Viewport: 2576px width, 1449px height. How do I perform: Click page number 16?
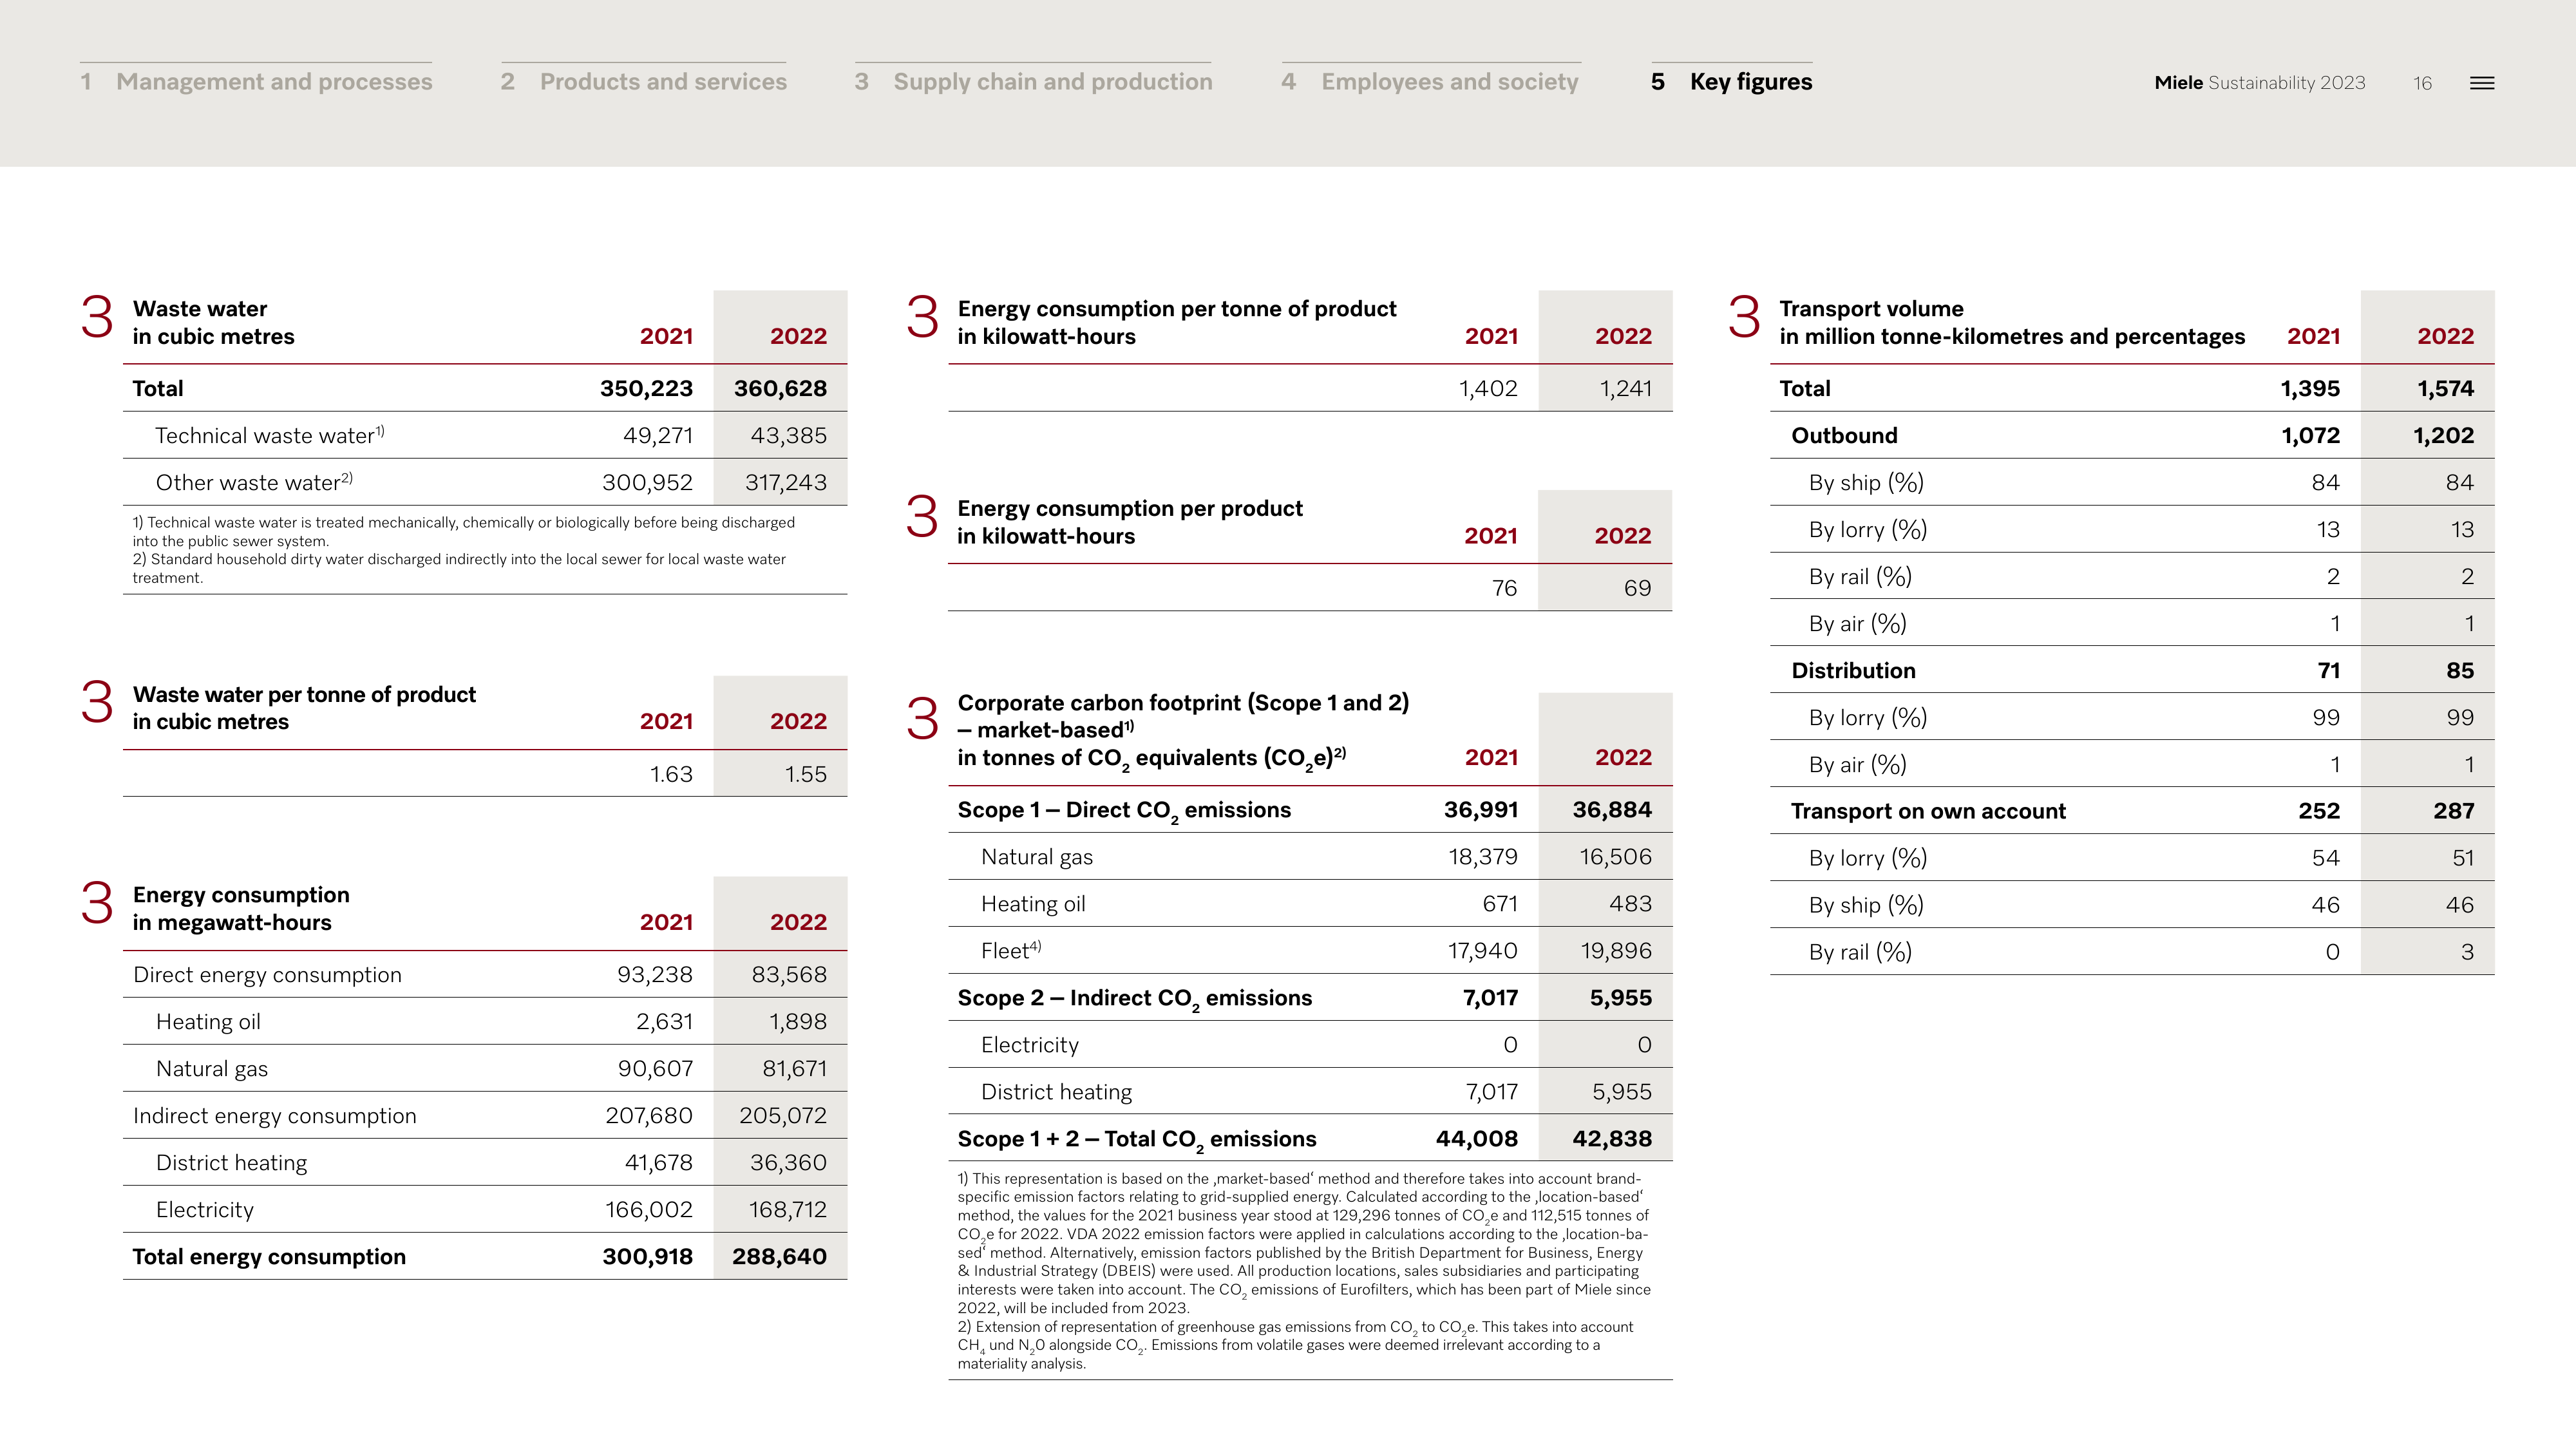pos(2422,83)
